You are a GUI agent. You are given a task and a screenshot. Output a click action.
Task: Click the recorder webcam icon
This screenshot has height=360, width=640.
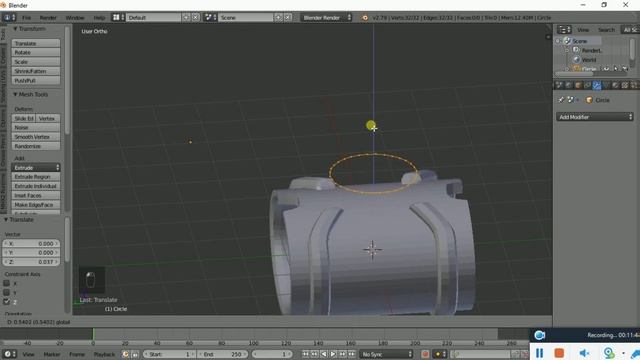click(x=609, y=353)
